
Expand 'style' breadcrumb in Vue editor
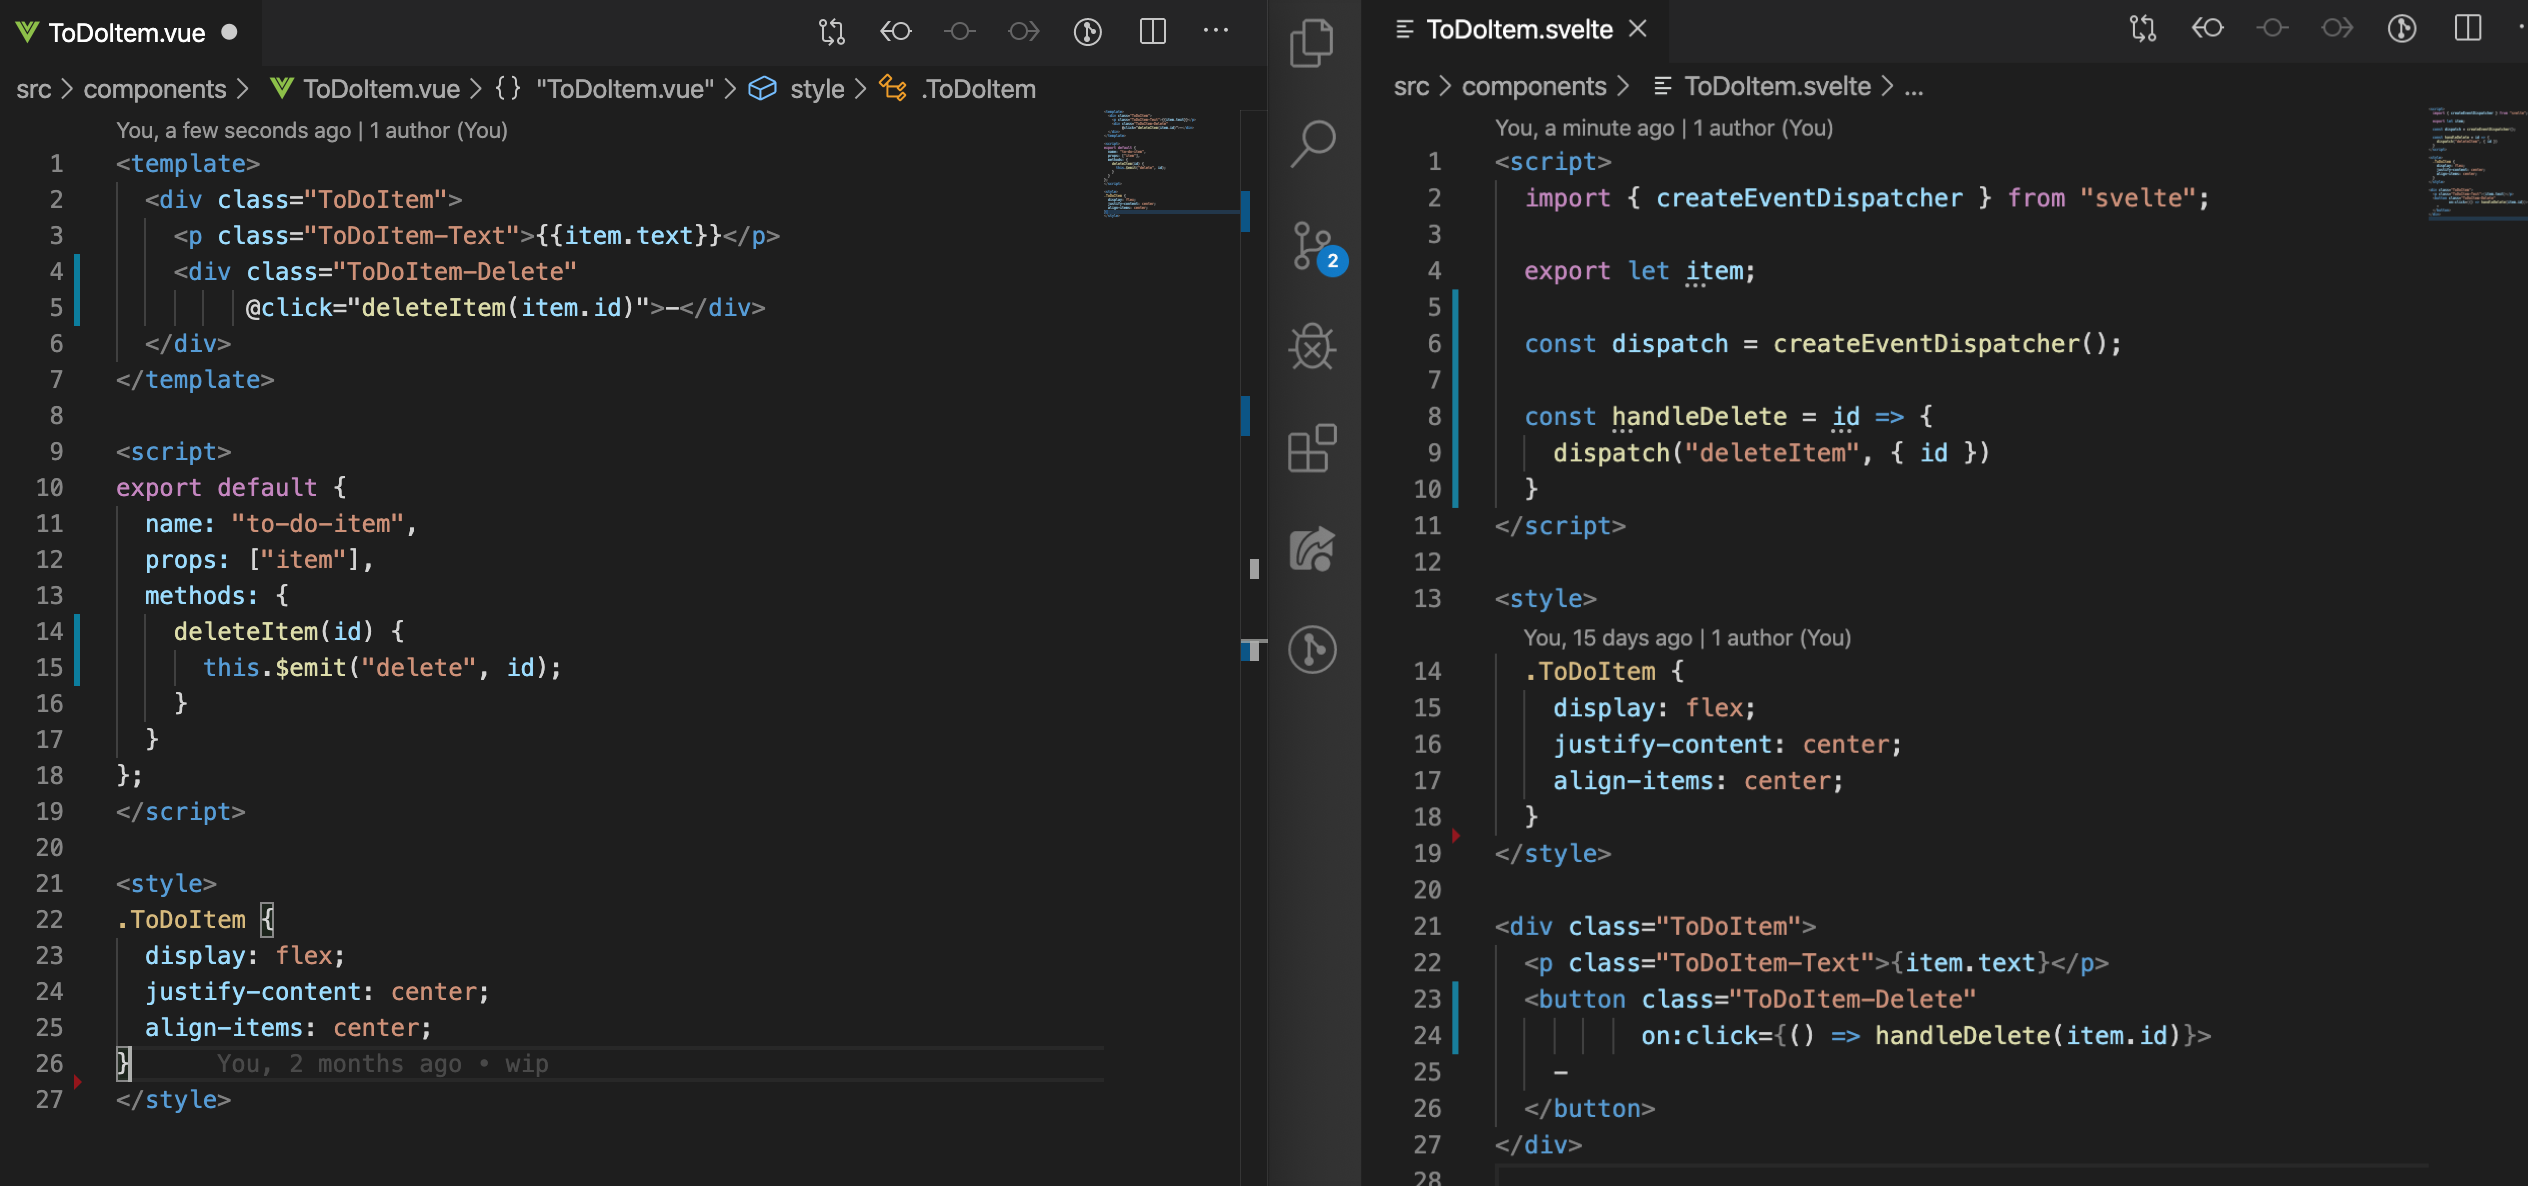(x=817, y=89)
